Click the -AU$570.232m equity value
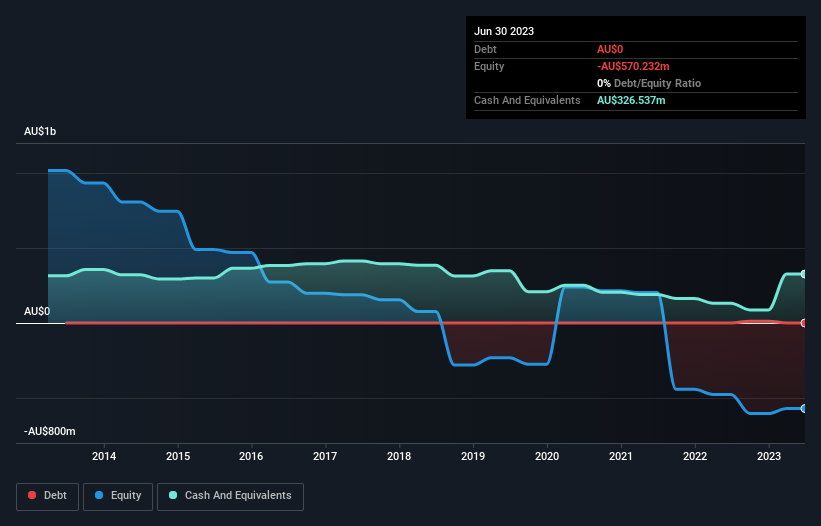 click(x=633, y=66)
